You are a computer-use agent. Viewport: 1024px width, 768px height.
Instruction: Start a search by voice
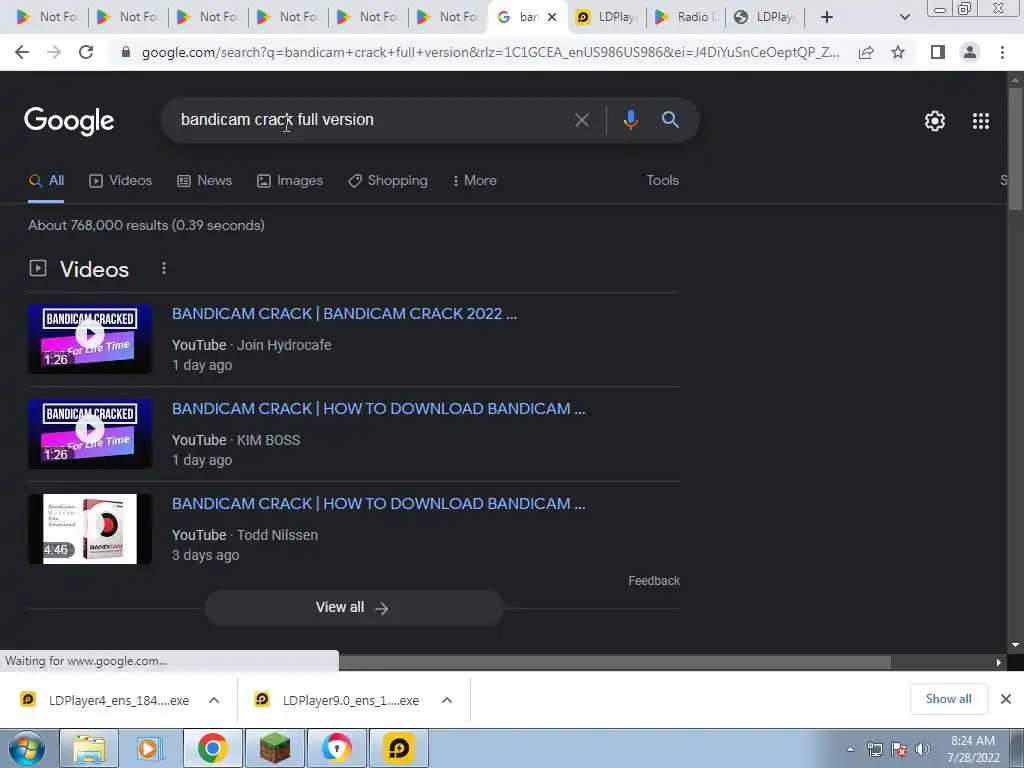tap(630, 120)
